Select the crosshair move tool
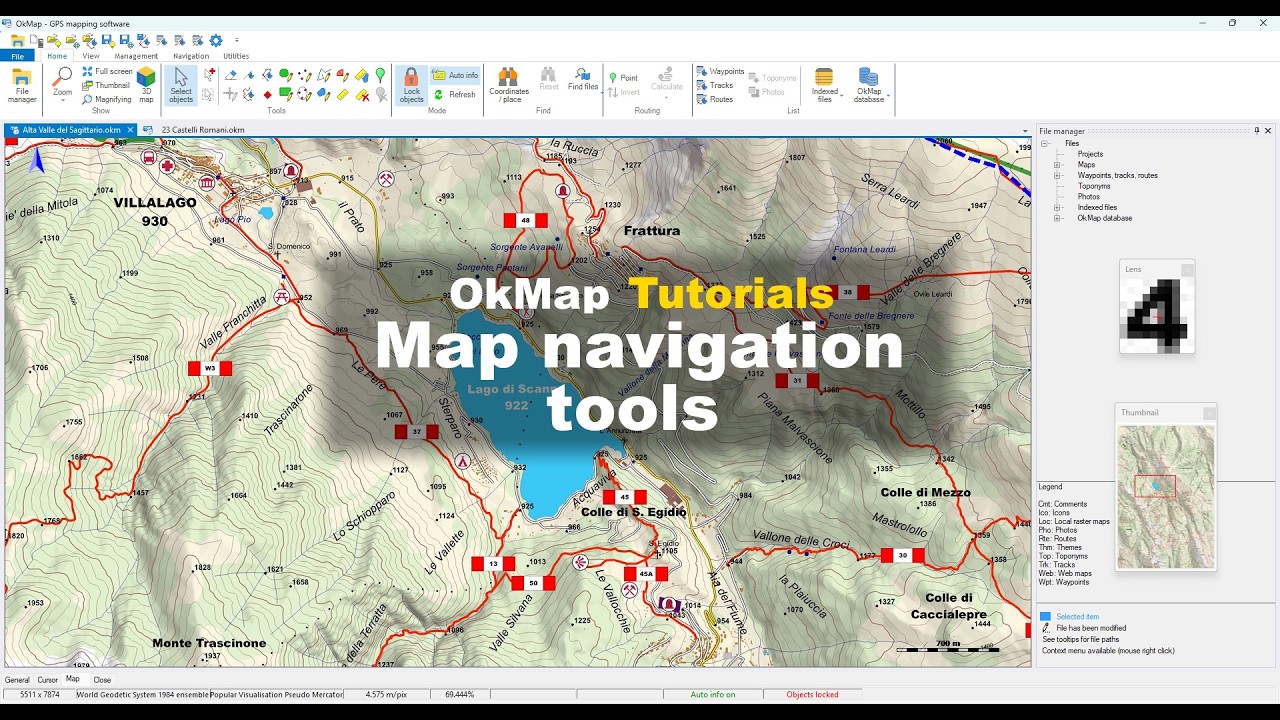This screenshot has width=1280, height=720. 230,95
